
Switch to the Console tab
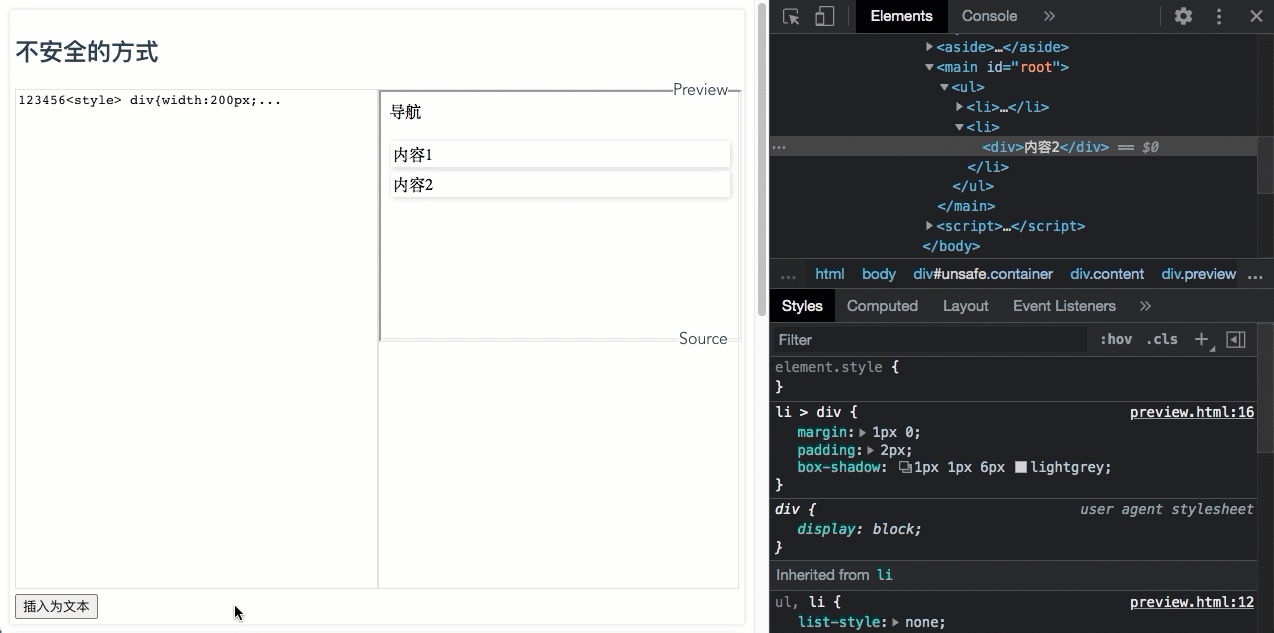pyautogui.click(x=988, y=16)
